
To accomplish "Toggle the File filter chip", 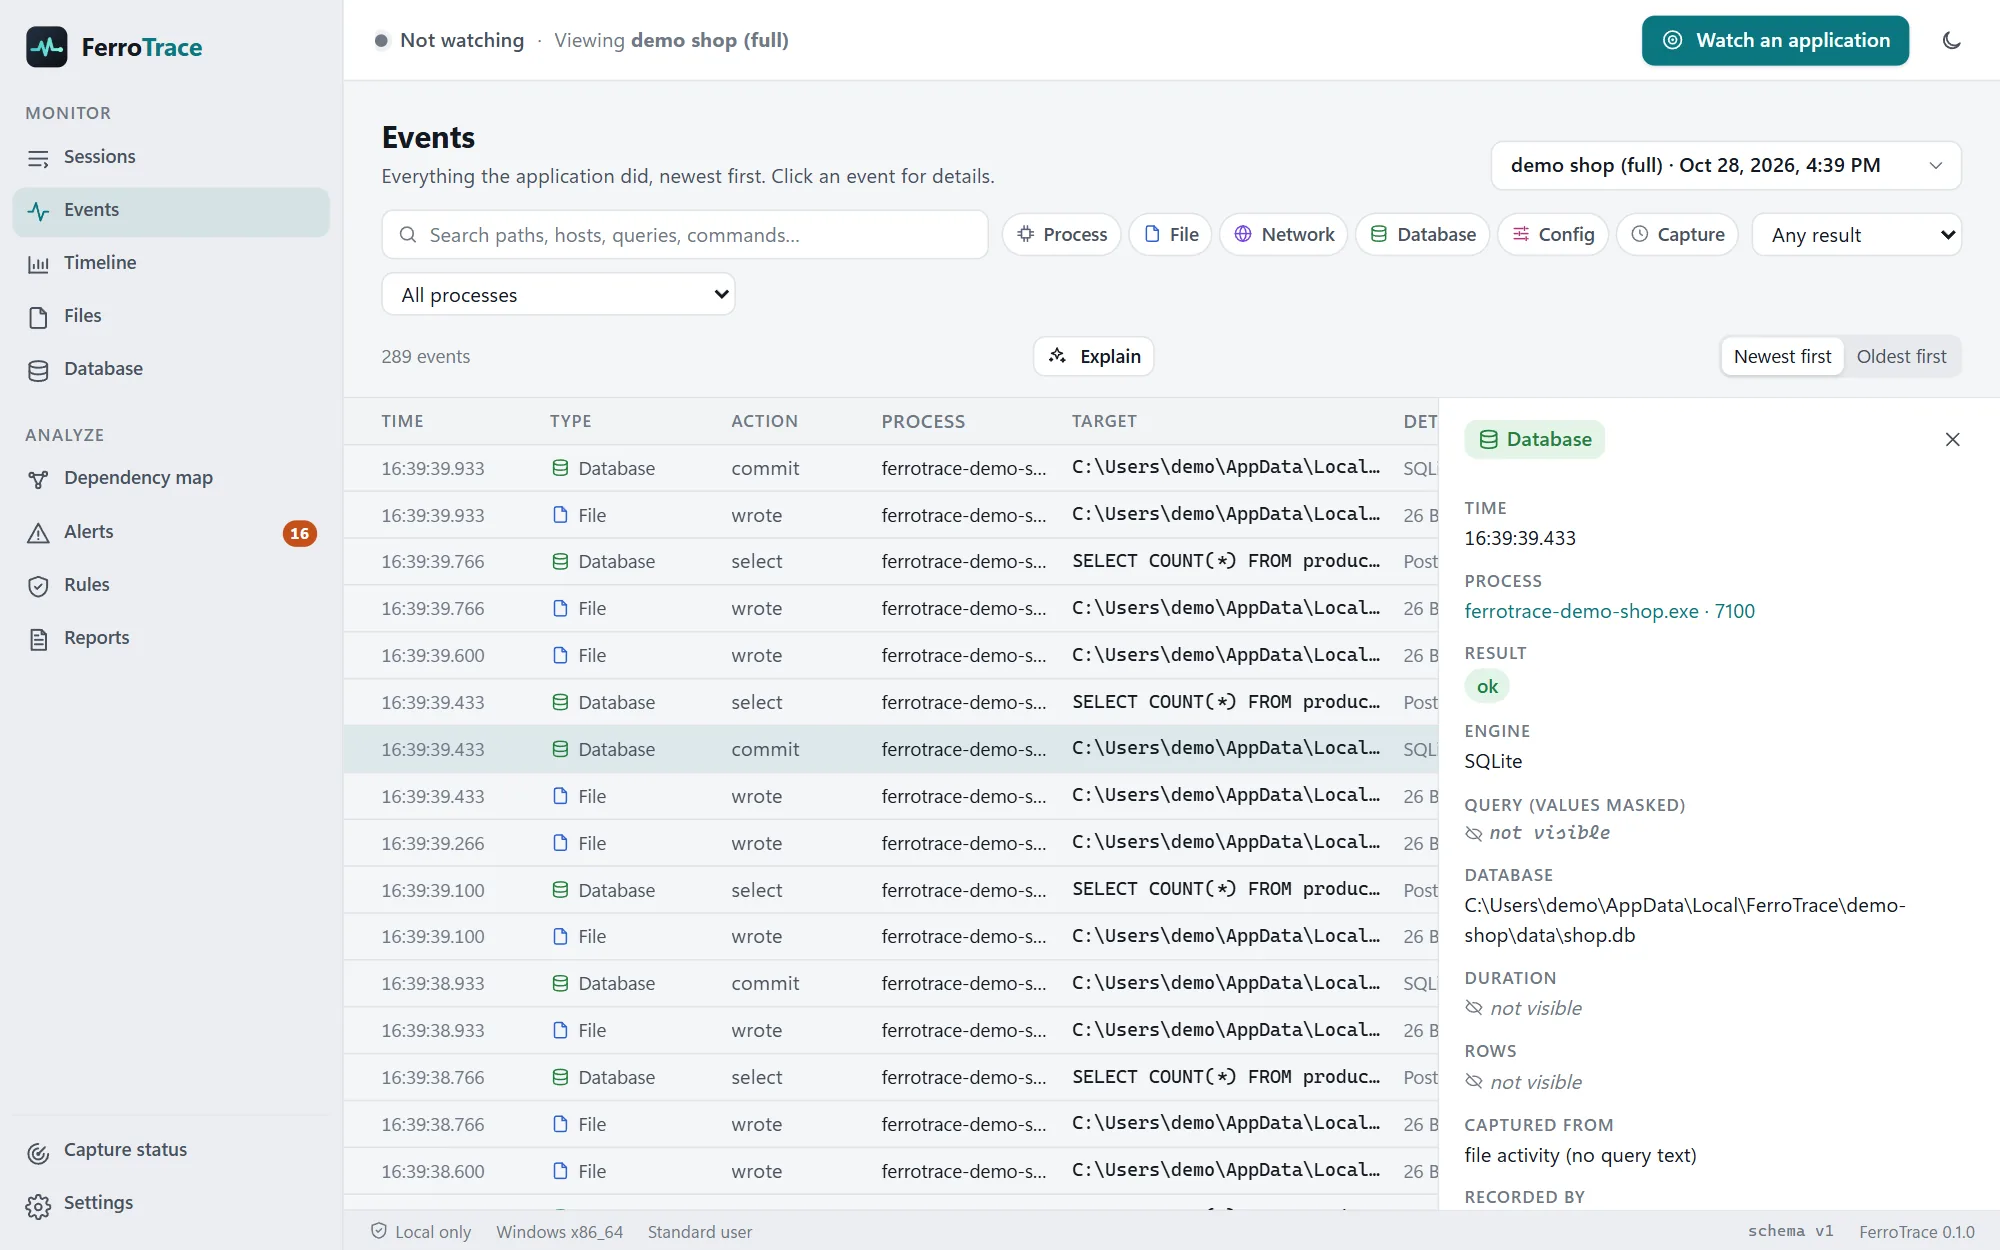I will (1171, 235).
